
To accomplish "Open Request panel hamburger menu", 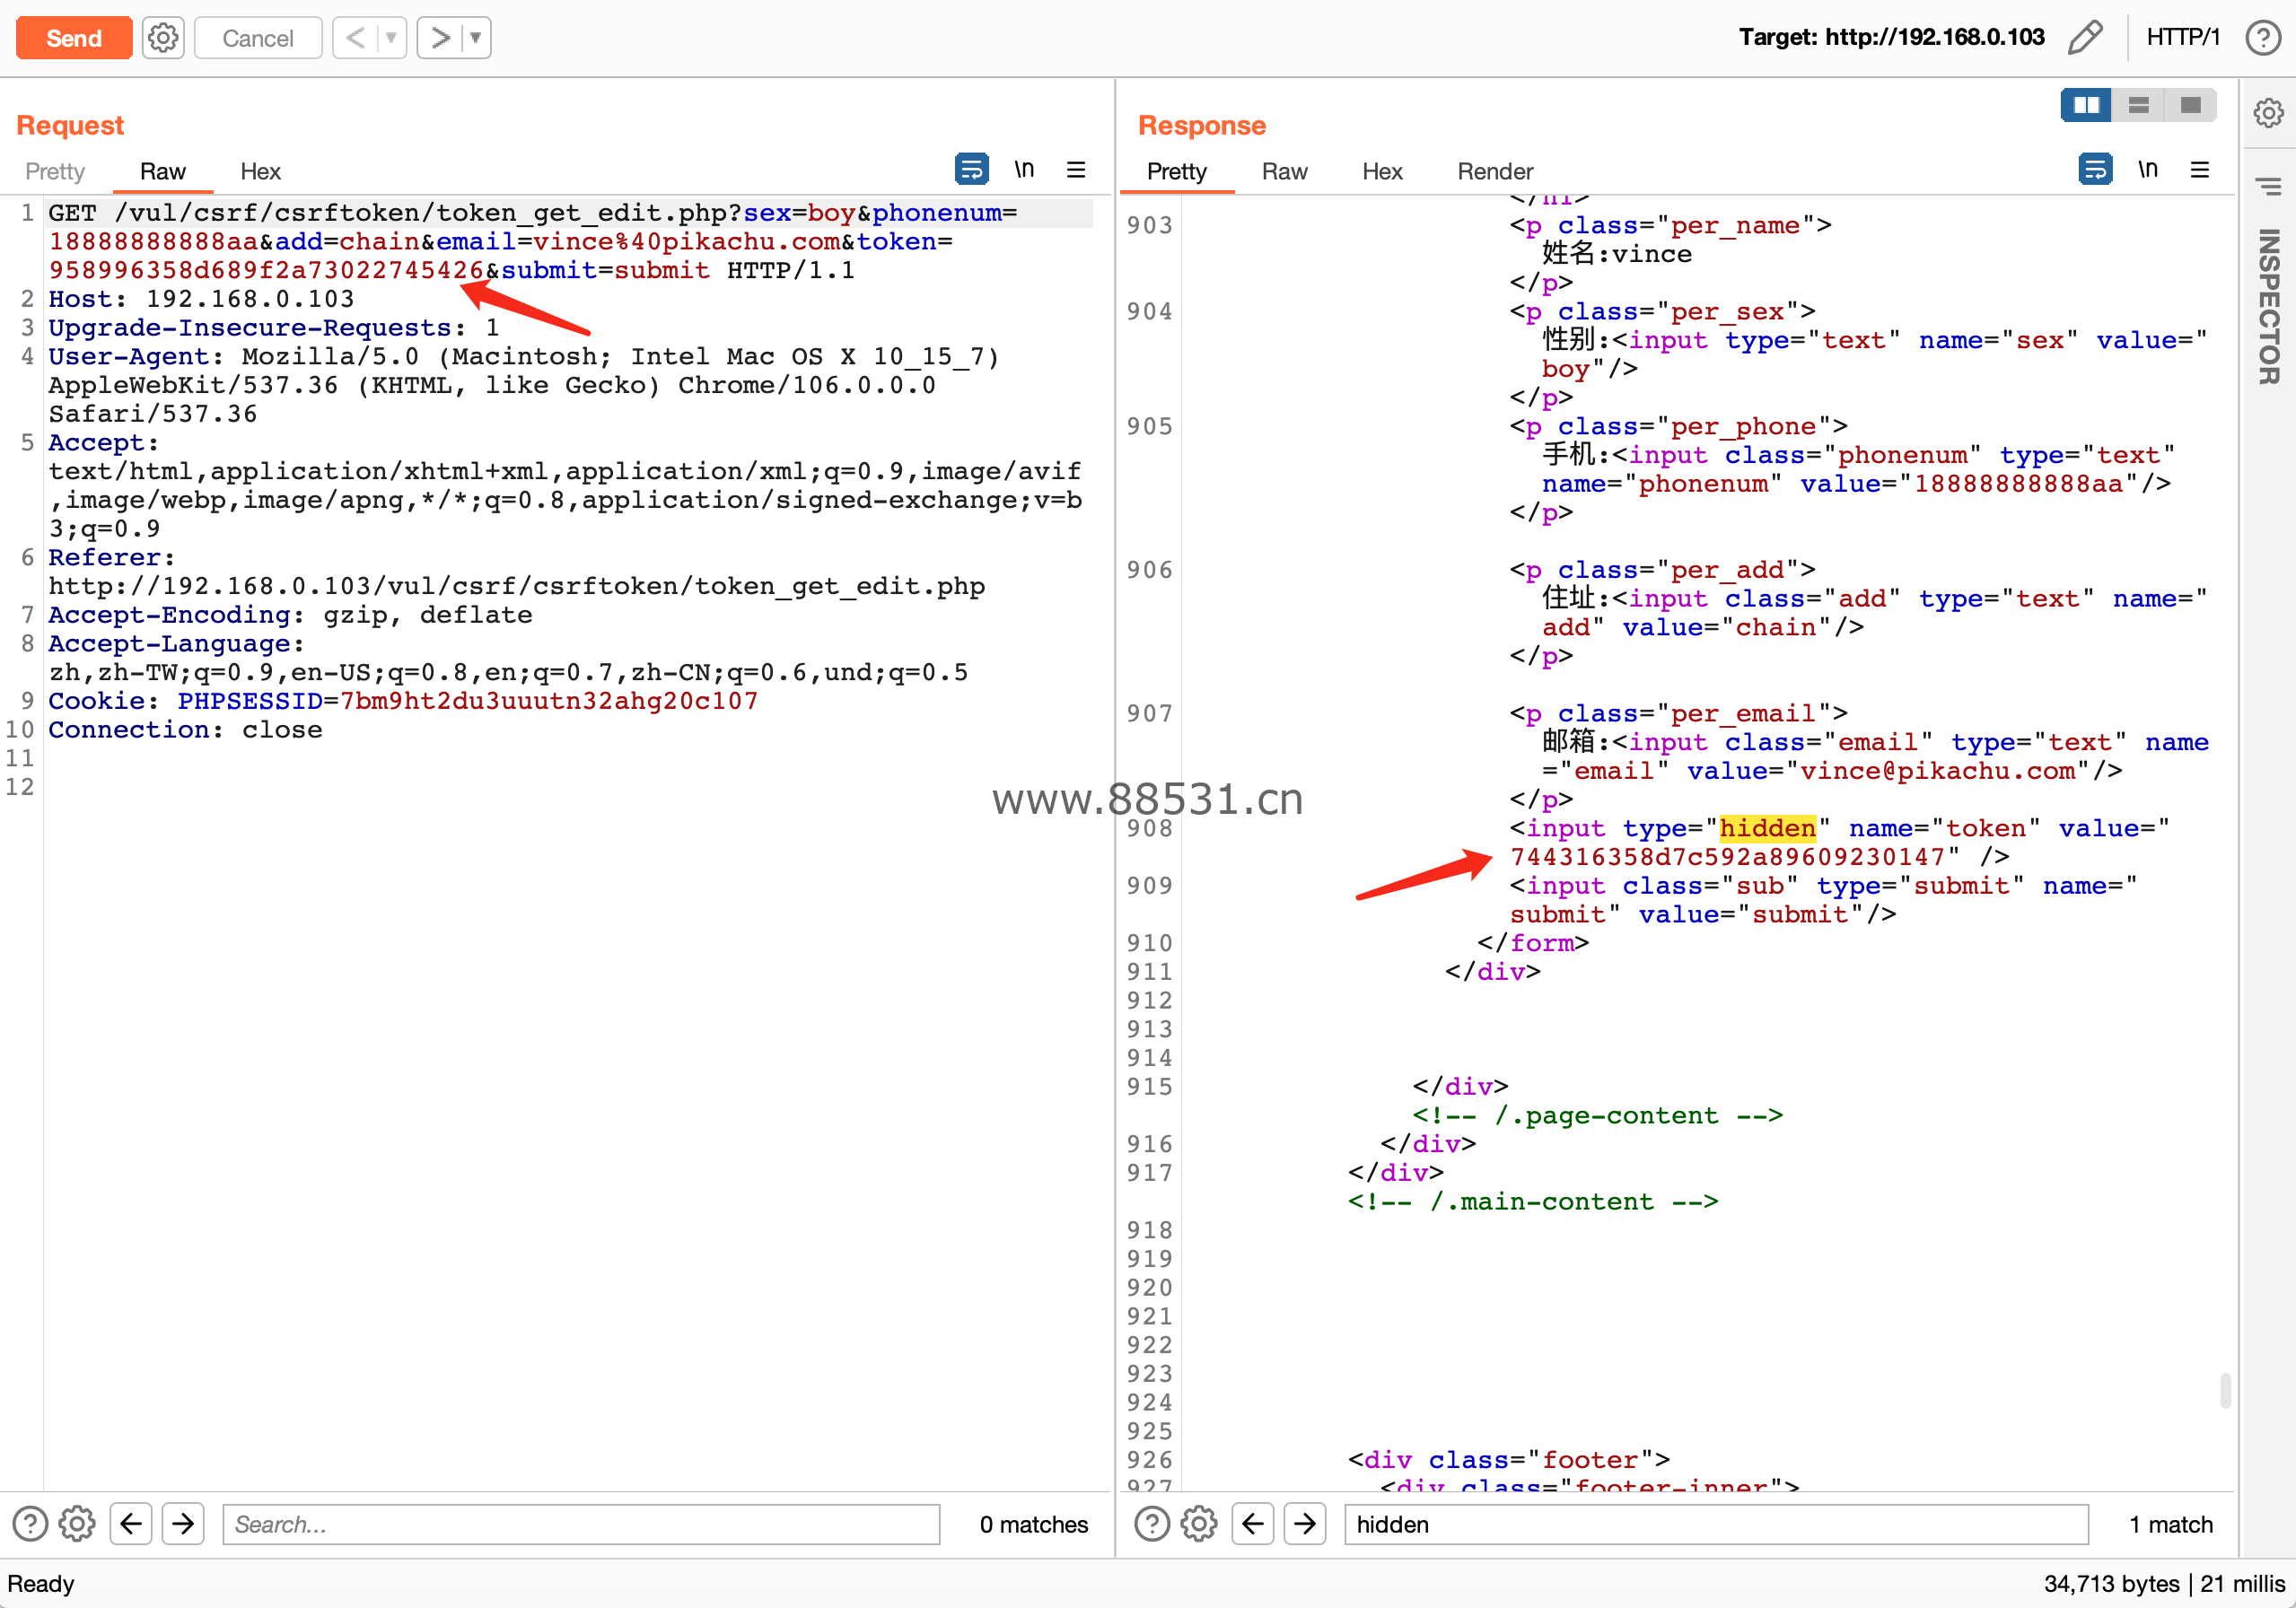I will [x=1076, y=169].
